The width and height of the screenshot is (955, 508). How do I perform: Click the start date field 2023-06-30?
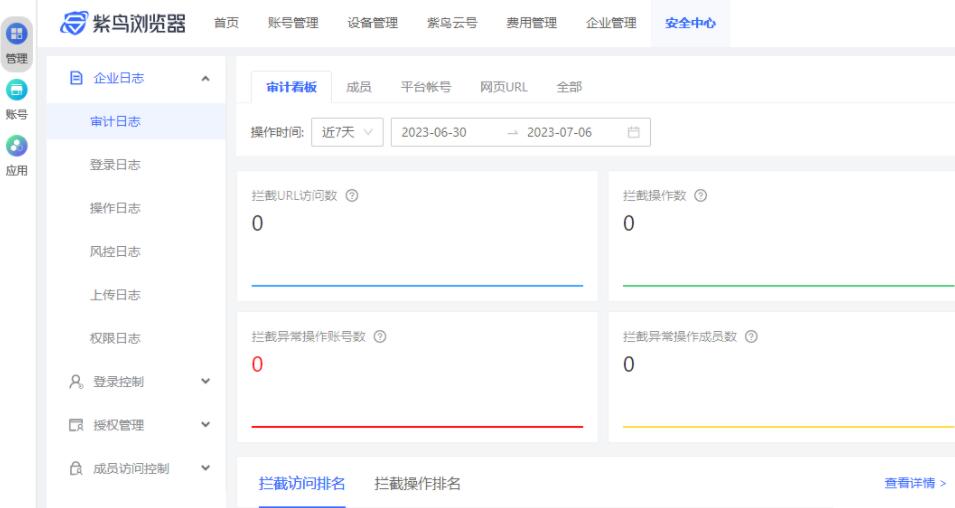tap(434, 132)
